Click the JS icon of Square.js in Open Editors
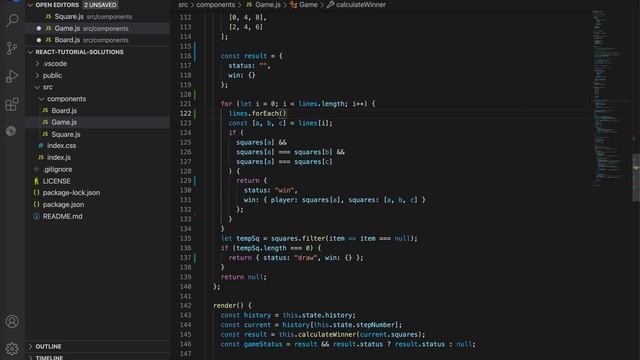Image resolution: width=640 pixels, height=360 pixels. pyautogui.click(x=48, y=17)
